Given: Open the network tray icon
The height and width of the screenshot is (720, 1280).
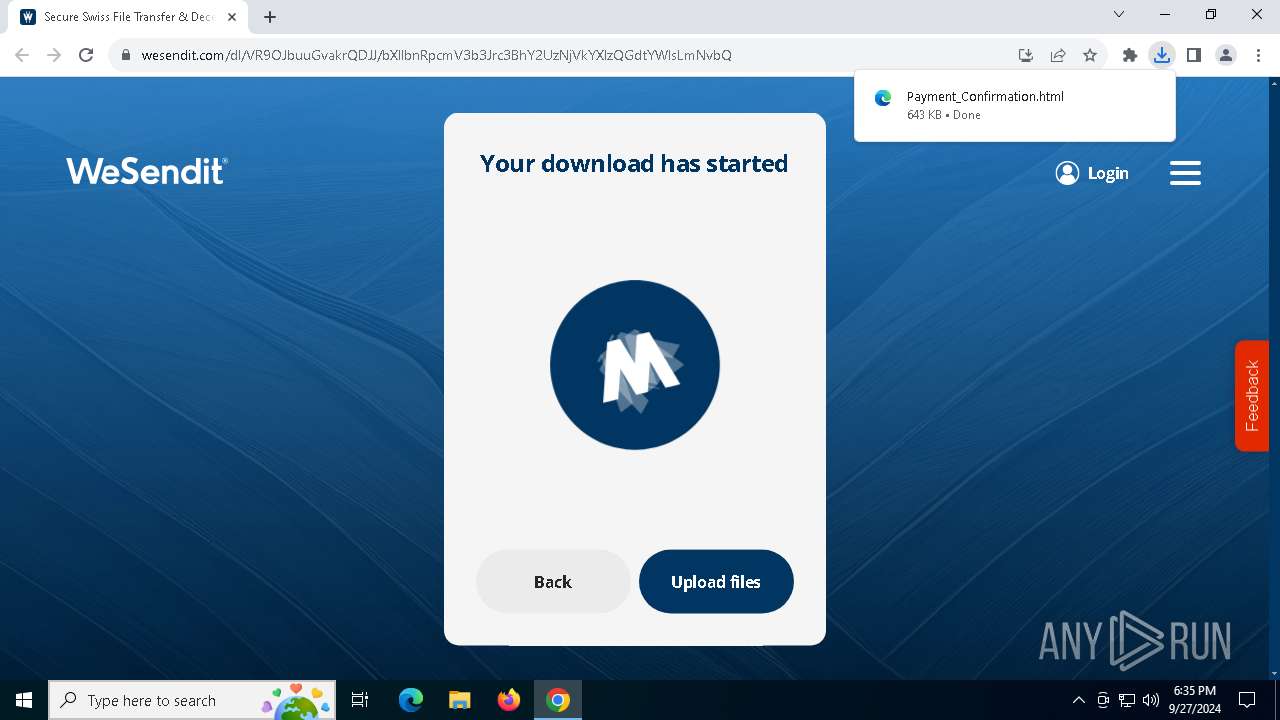Looking at the screenshot, I should [x=1127, y=700].
